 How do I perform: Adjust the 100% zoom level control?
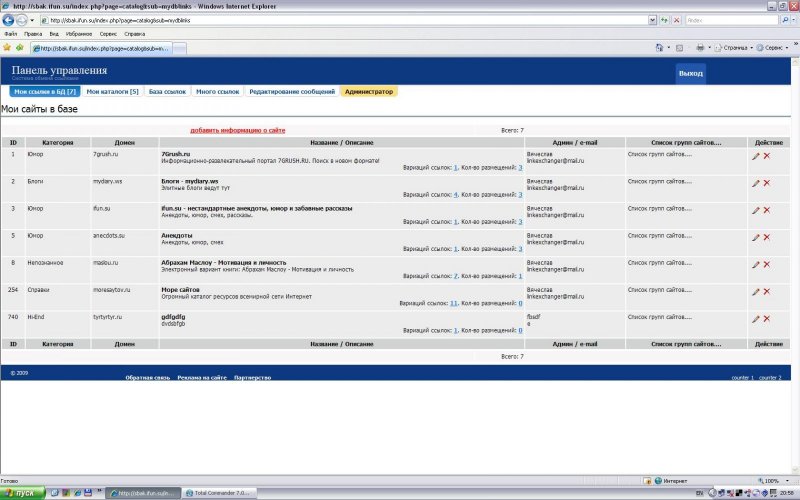click(773, 481)
